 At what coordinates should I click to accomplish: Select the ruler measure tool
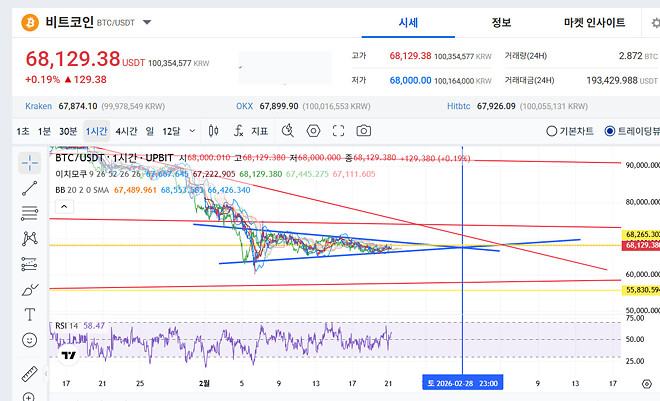point(30,373)
